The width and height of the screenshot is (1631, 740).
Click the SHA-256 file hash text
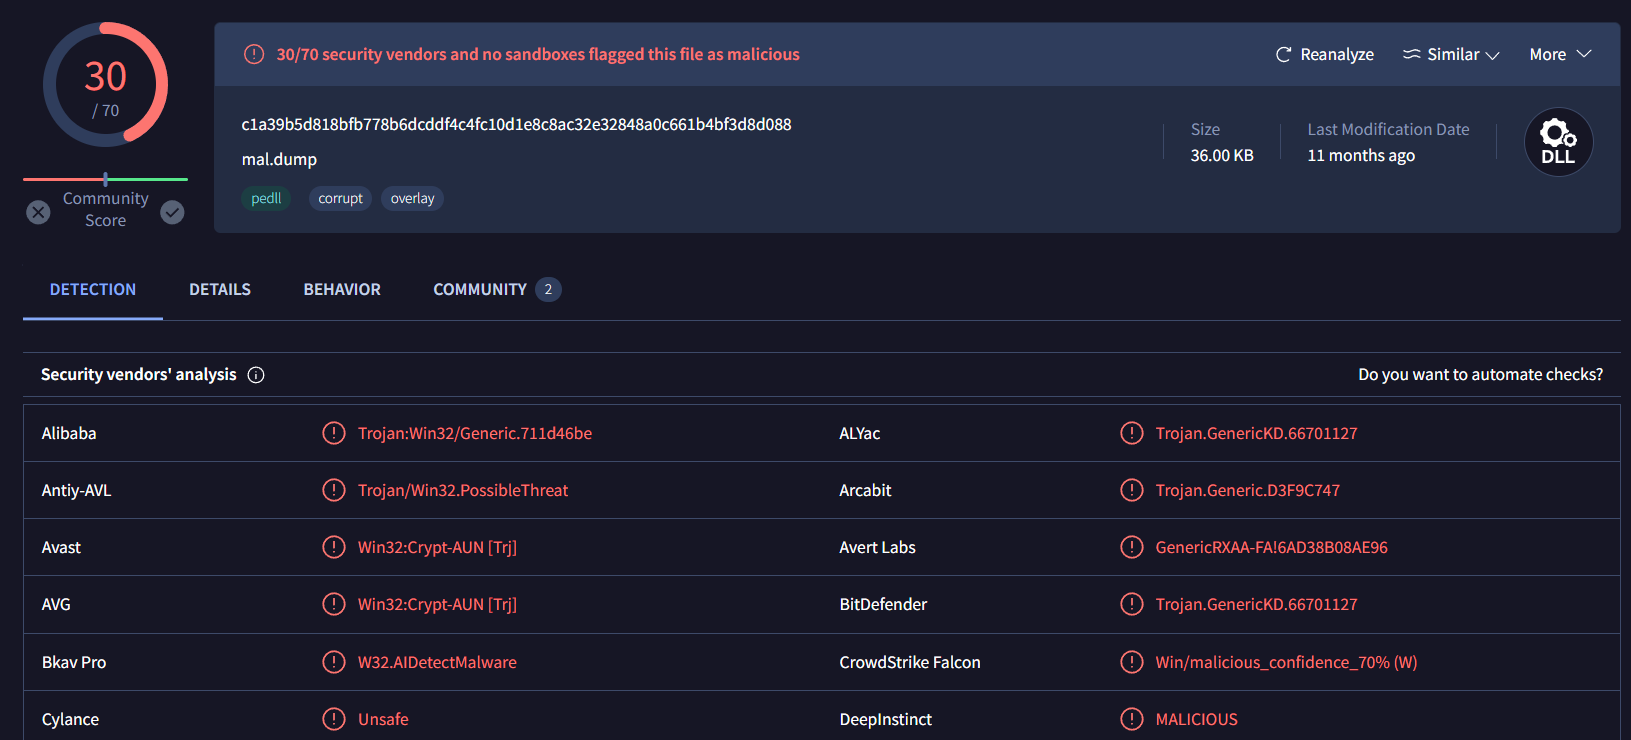(516, 125)
